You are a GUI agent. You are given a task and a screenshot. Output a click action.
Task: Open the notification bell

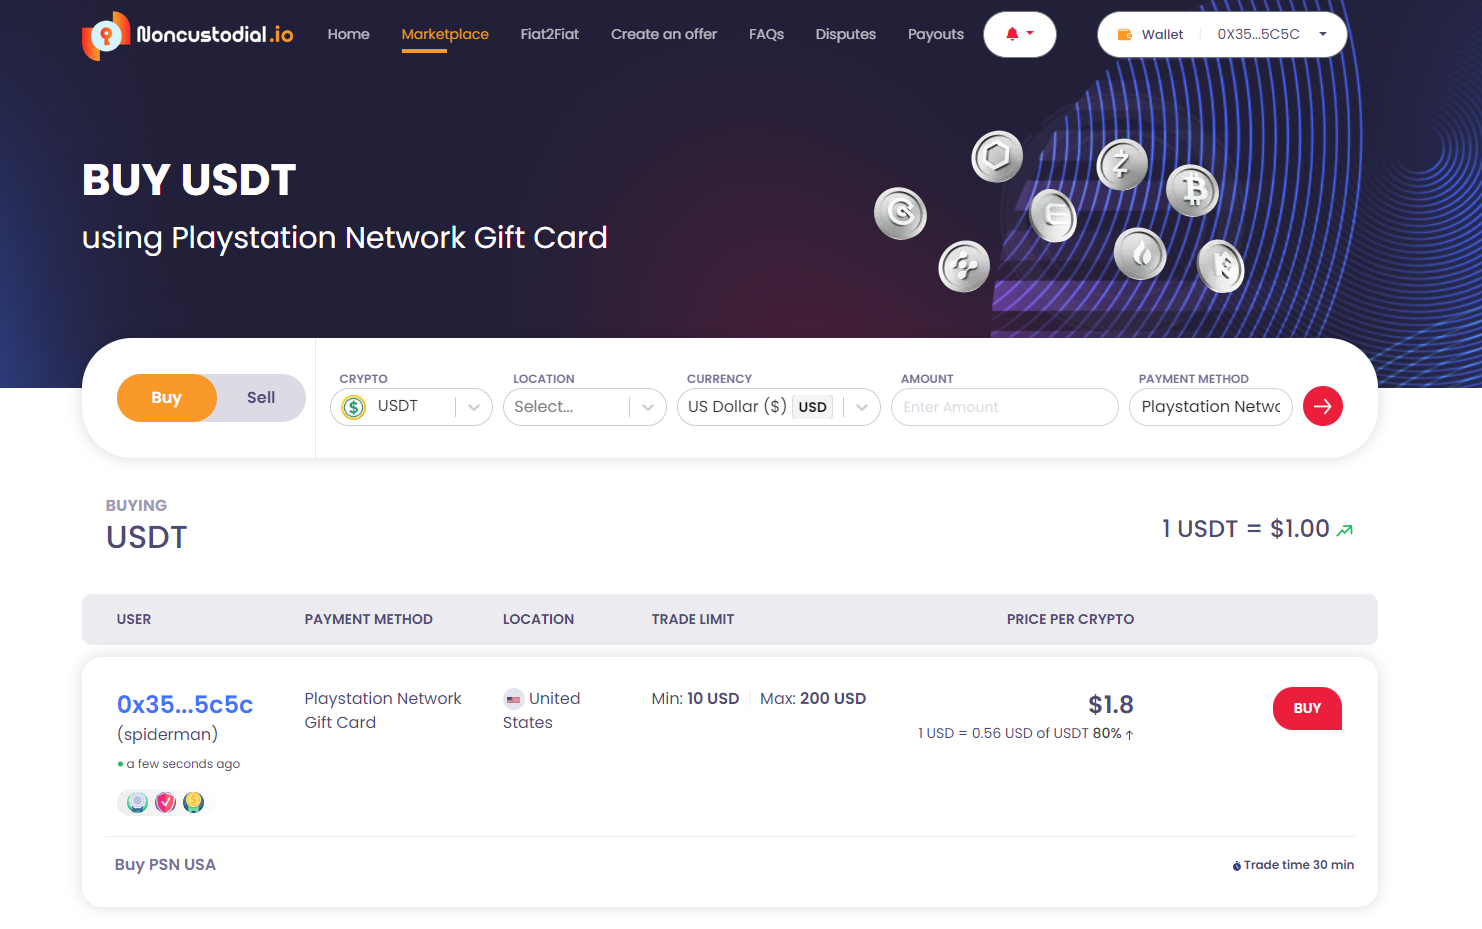pyautogui.click(x=1012, y=34)
